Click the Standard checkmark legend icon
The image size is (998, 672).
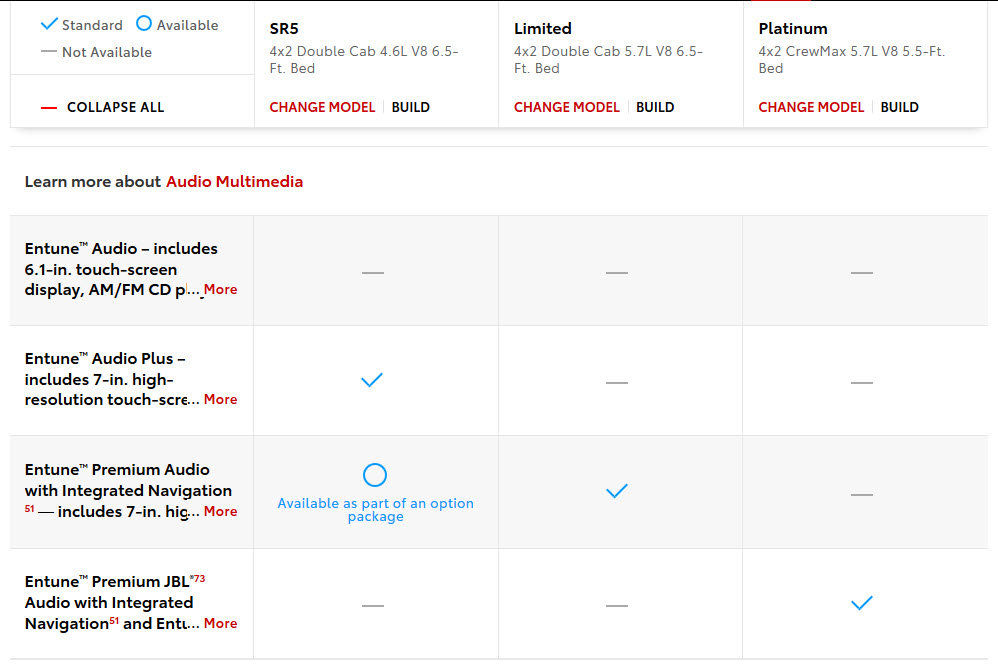pos(49,24)
